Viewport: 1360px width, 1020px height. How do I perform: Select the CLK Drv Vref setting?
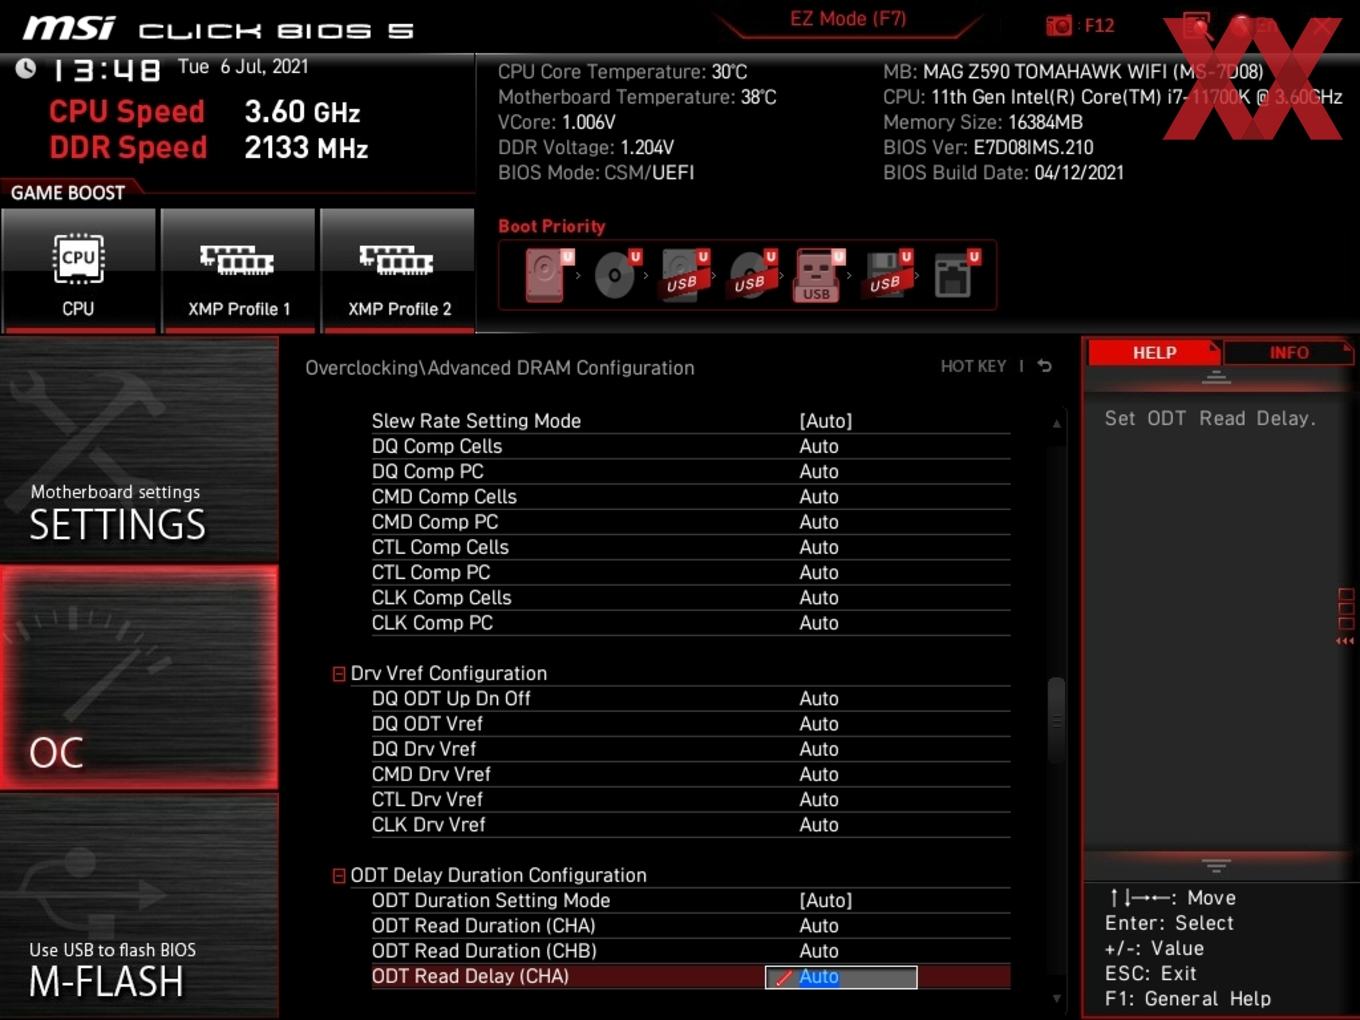coord(691,825)
